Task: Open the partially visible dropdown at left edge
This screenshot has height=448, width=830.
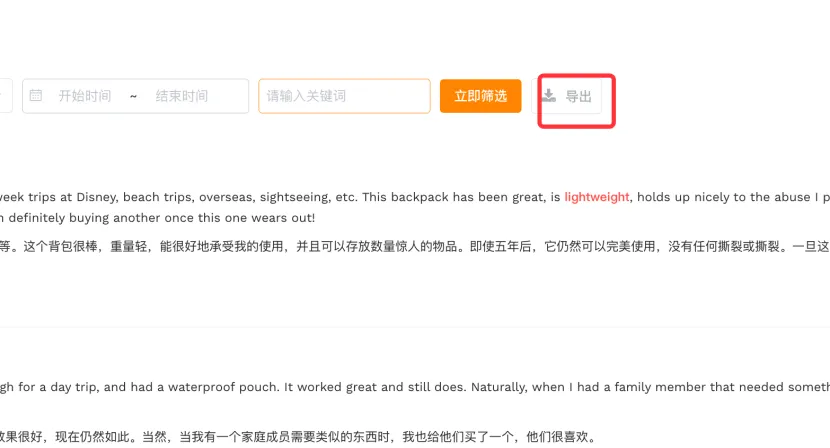Action: [5, 96]
